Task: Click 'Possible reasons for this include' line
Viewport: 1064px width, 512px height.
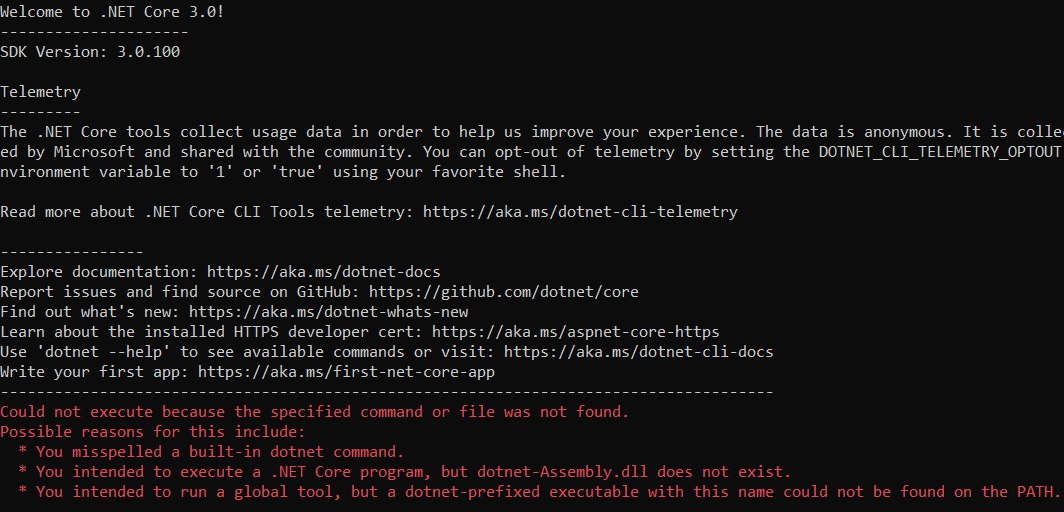Action: [153, 432]
